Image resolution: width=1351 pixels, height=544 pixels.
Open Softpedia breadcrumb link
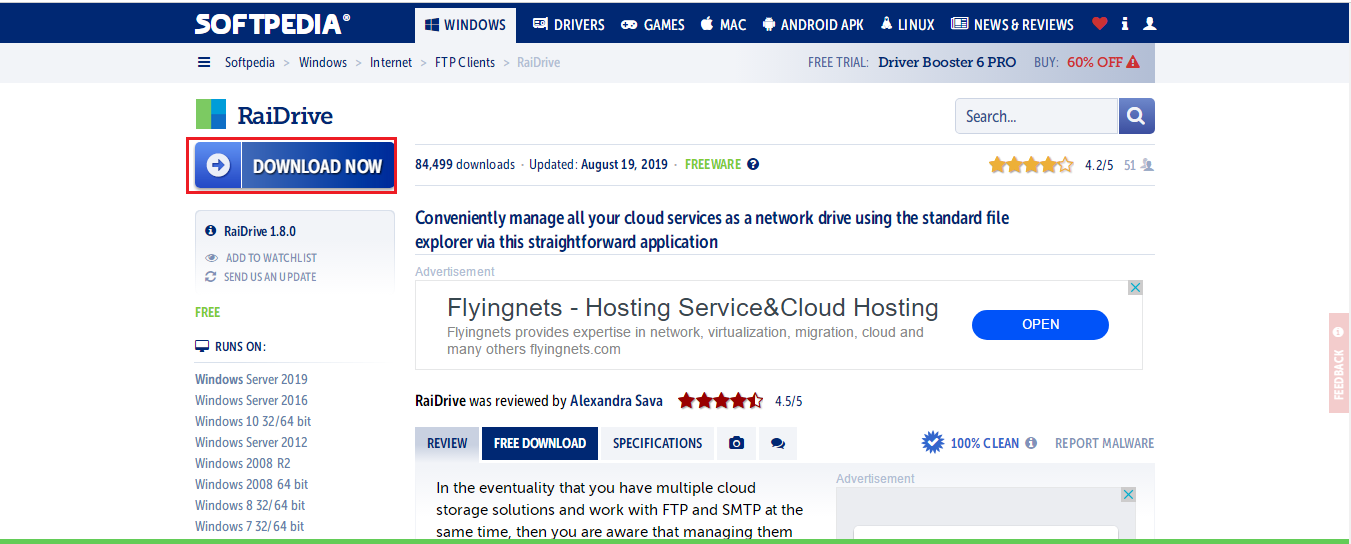click(x=249, y=62)
